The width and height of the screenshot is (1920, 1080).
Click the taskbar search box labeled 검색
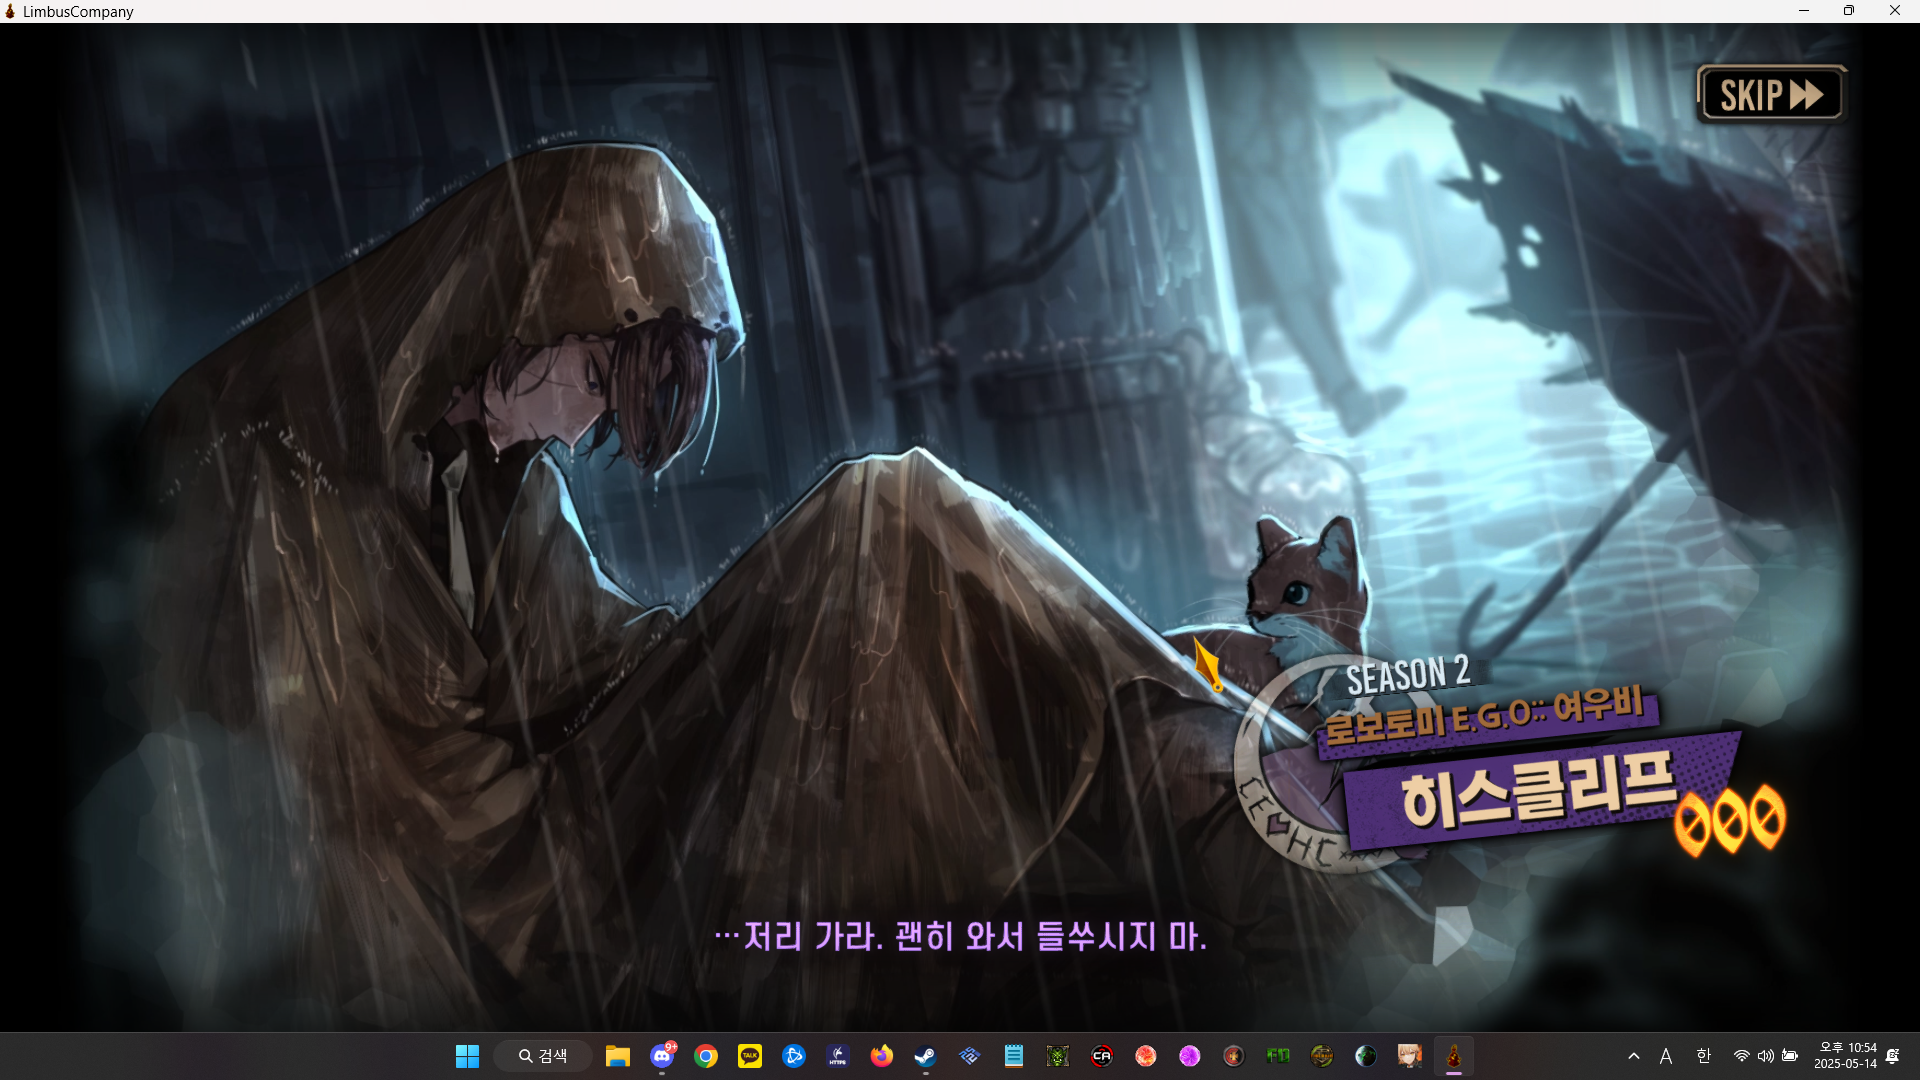pyautogui.click(x=543, y=1056)
